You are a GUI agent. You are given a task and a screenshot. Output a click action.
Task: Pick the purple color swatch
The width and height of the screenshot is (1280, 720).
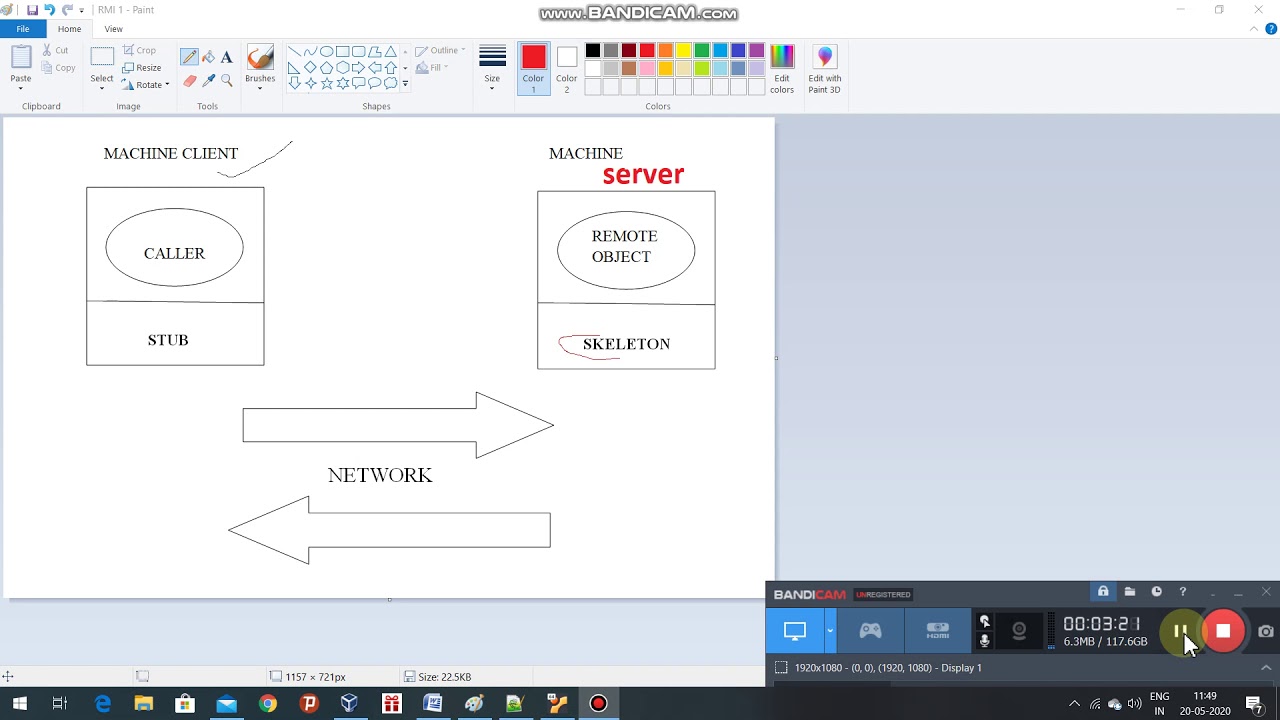756,51
